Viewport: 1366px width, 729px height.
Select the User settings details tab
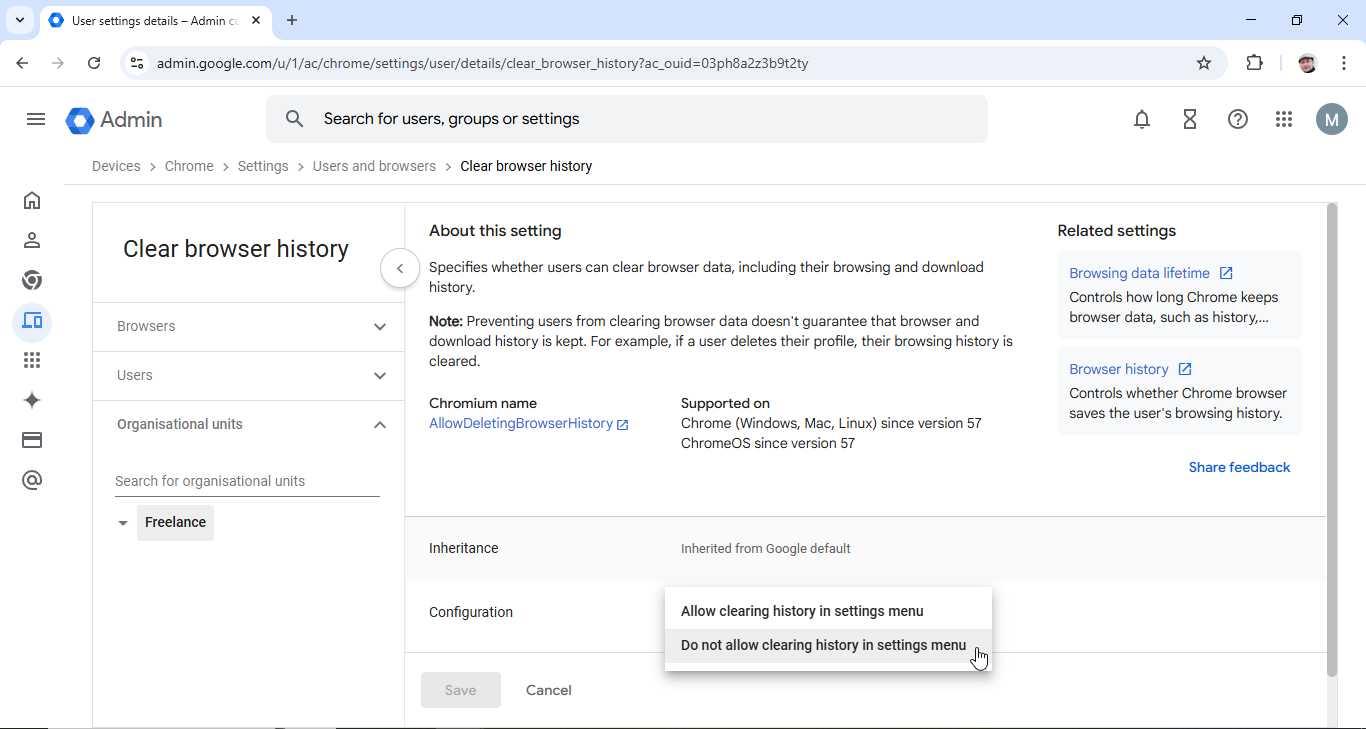coord(155,20)
